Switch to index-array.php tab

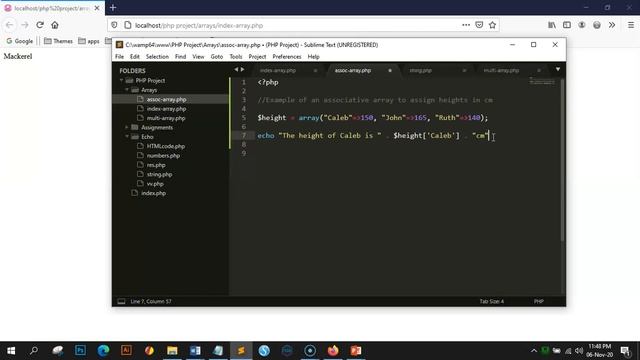point(278,70)
